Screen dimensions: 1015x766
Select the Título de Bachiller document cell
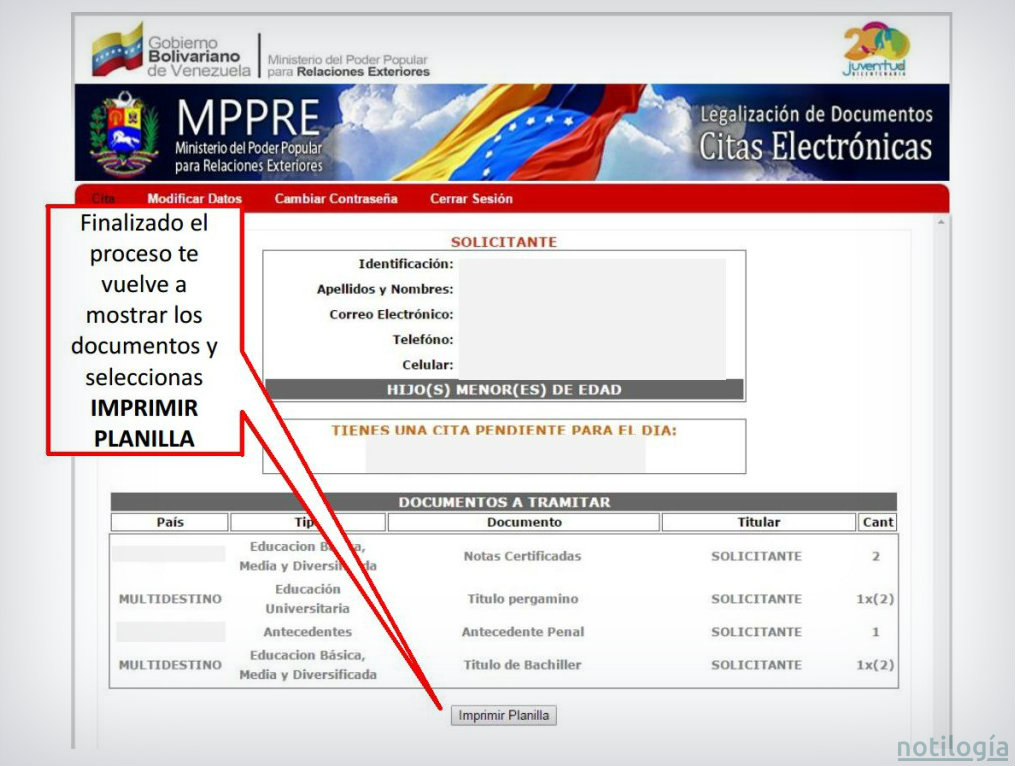click(x=522, y=665)
